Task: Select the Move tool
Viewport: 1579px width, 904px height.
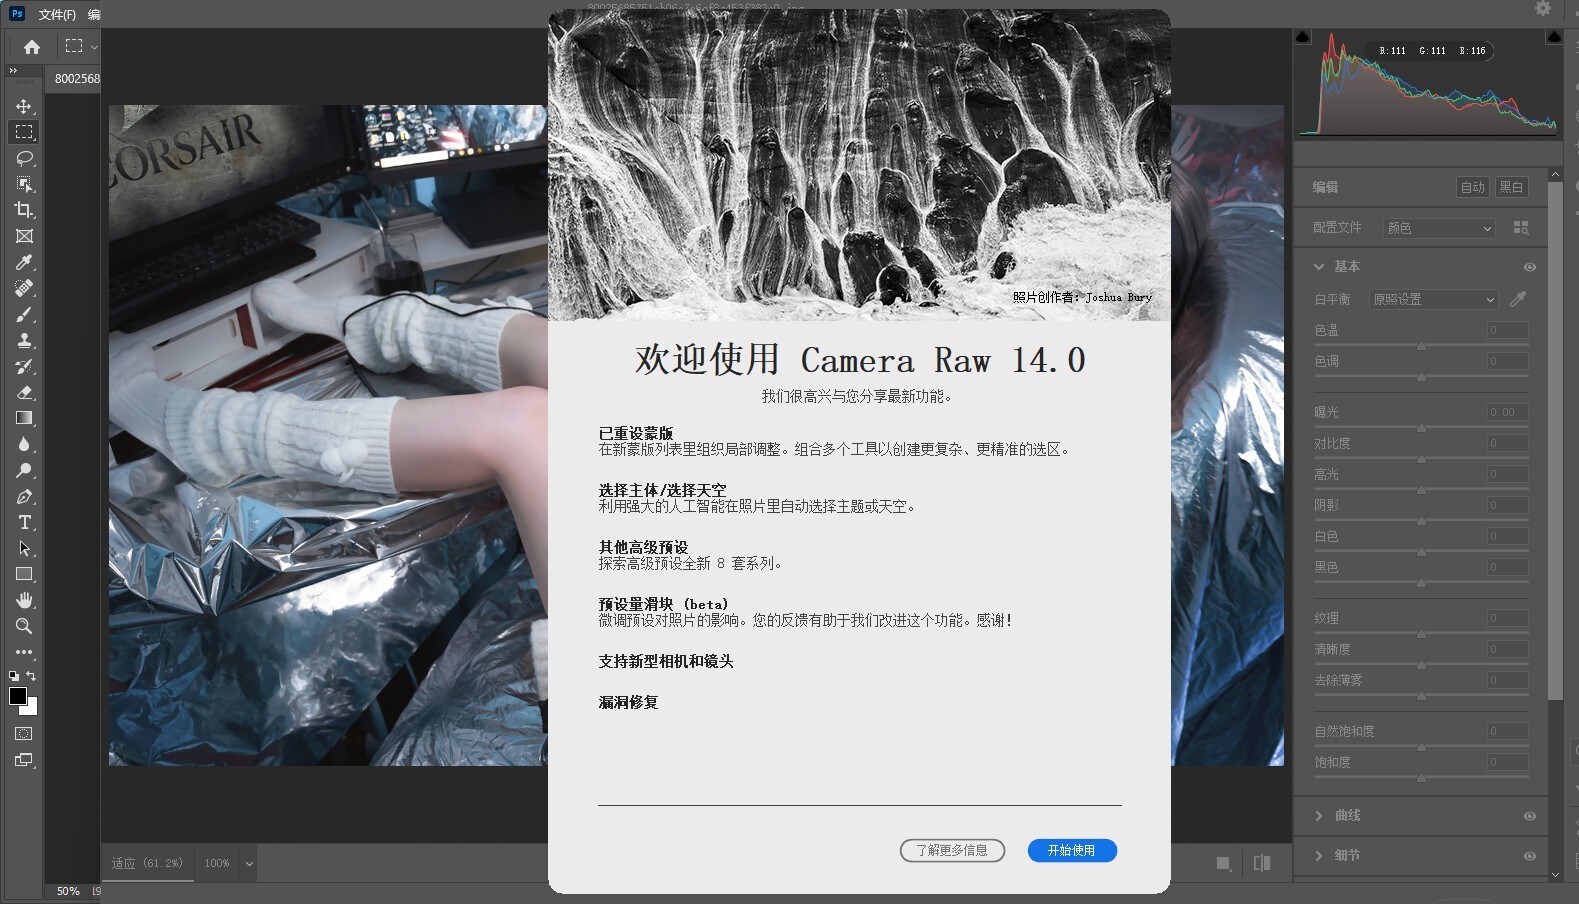Action: 24,106
